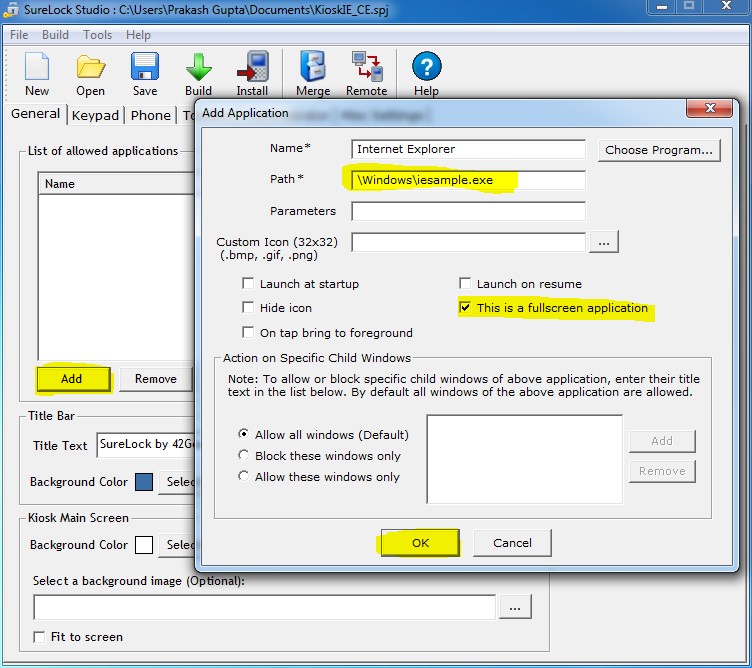
Task: Click the Choose Program... button
Action: click(x=659, y=150)
